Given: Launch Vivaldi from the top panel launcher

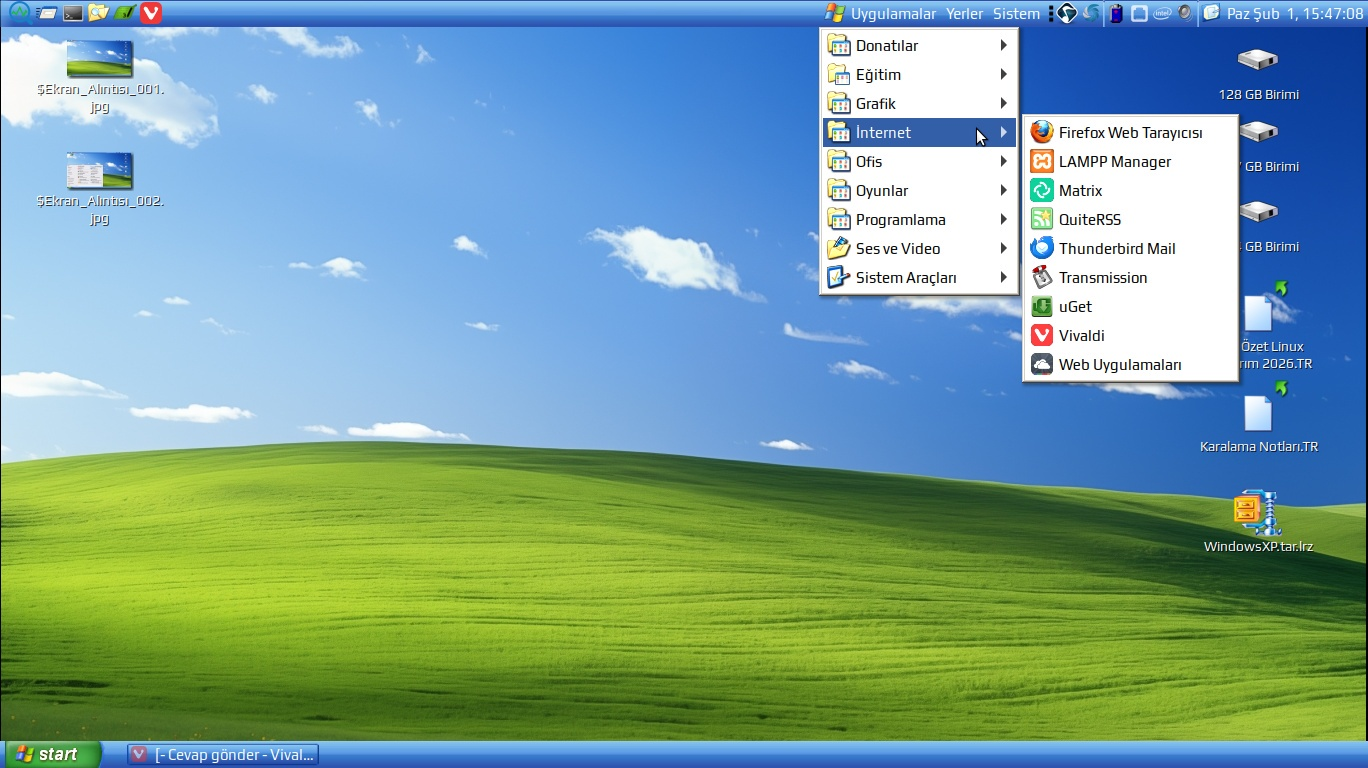Looking at the screenshot, I should point(151,13).
